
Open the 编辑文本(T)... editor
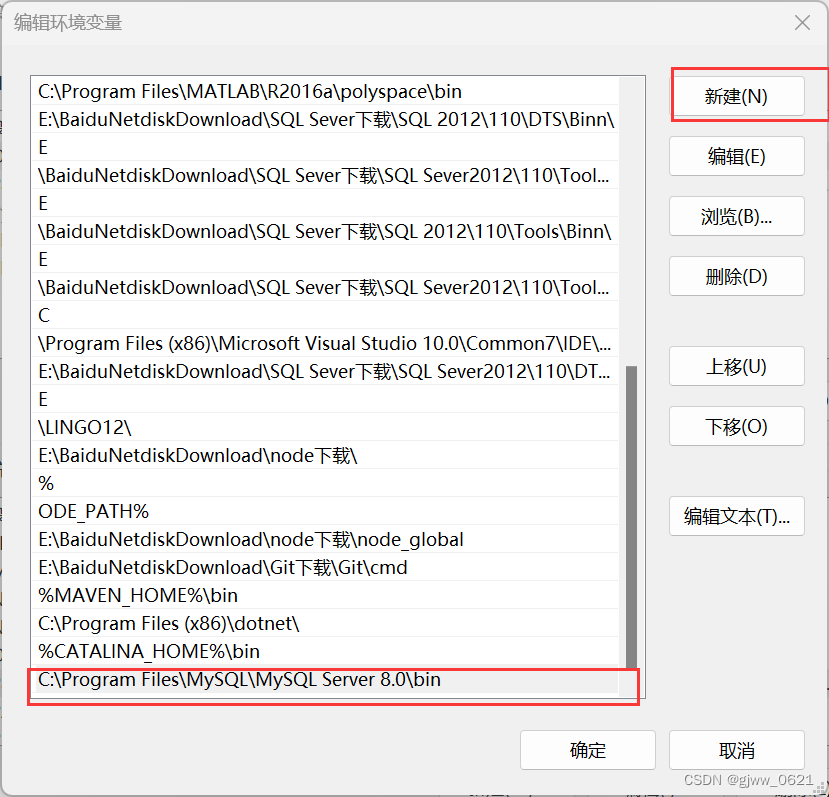click(x=736, y=516)
